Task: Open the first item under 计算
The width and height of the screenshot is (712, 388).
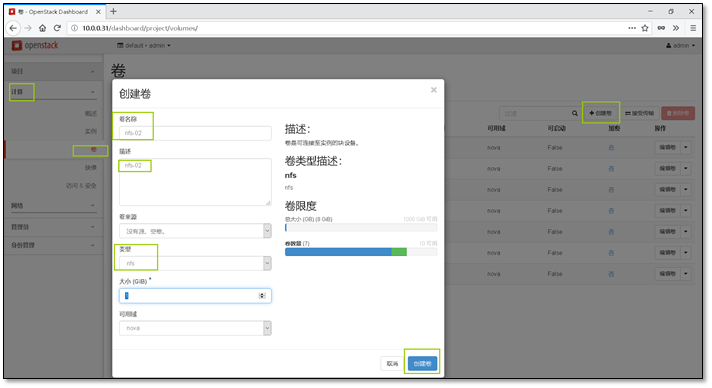Action: tap(90, 114)
